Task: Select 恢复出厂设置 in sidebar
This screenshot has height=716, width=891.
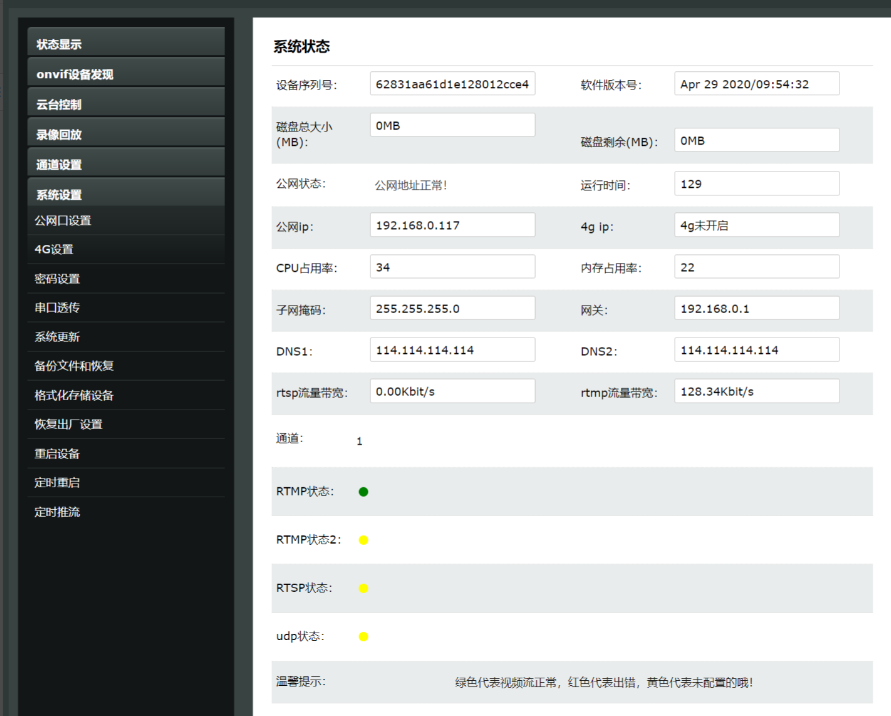Action: 126,424
